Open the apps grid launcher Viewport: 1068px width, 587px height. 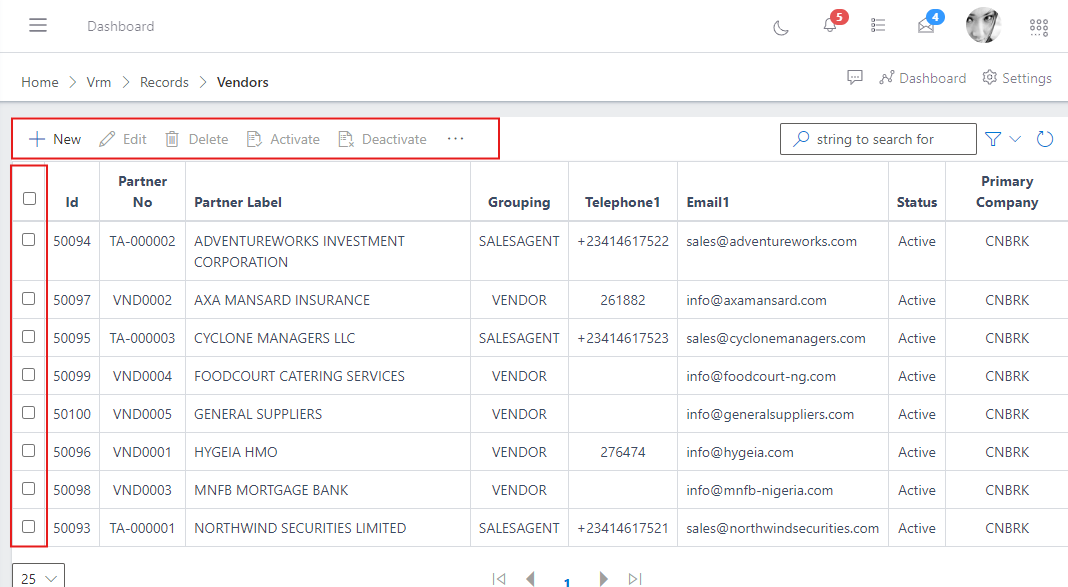pos(1039,27)
